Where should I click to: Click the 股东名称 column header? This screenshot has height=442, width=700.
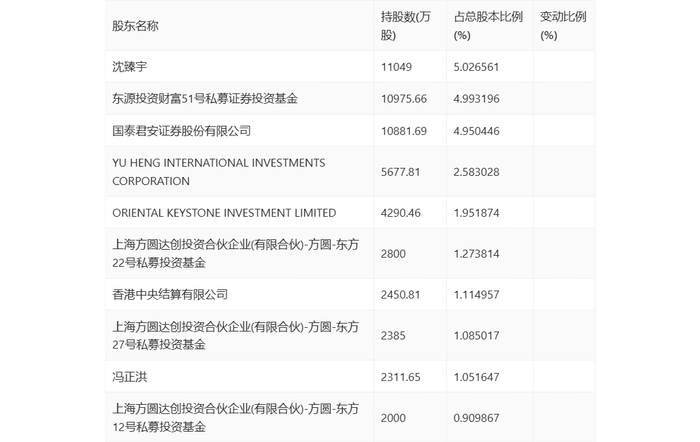tap(135, 26)
